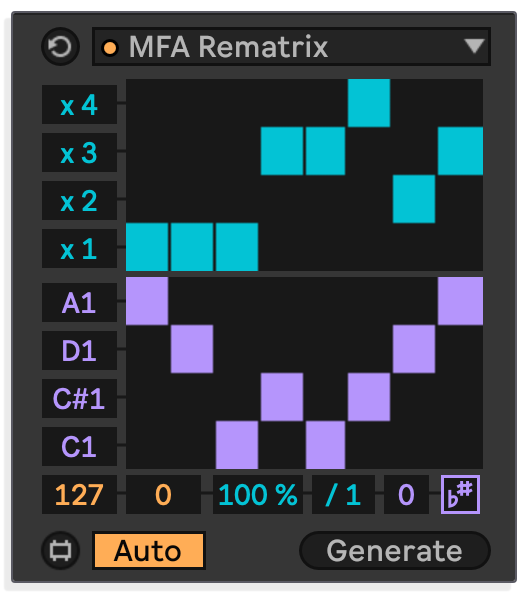Select the x 3 multiplier label
Viewport: 528px width, 594px height.
pyautogui.click(x=79, y=153)
